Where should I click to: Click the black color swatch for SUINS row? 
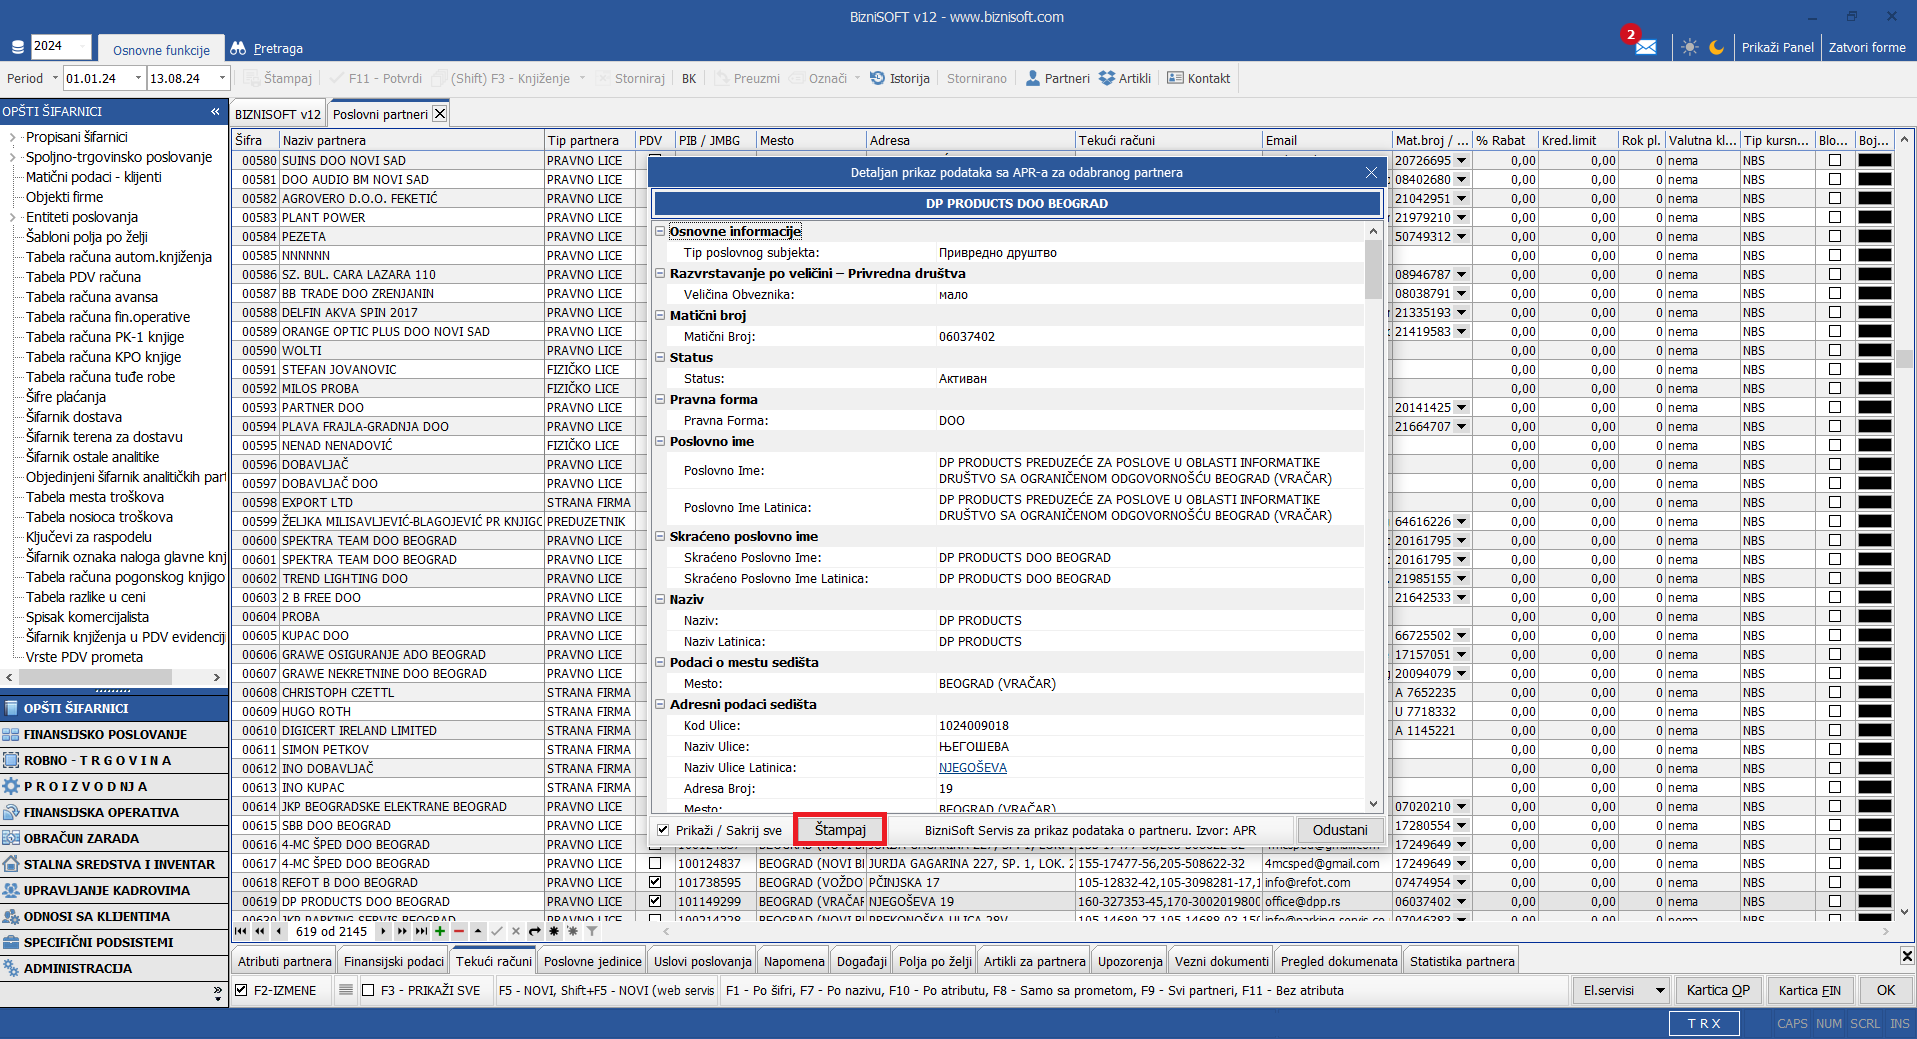click(x=1874, y=160)
